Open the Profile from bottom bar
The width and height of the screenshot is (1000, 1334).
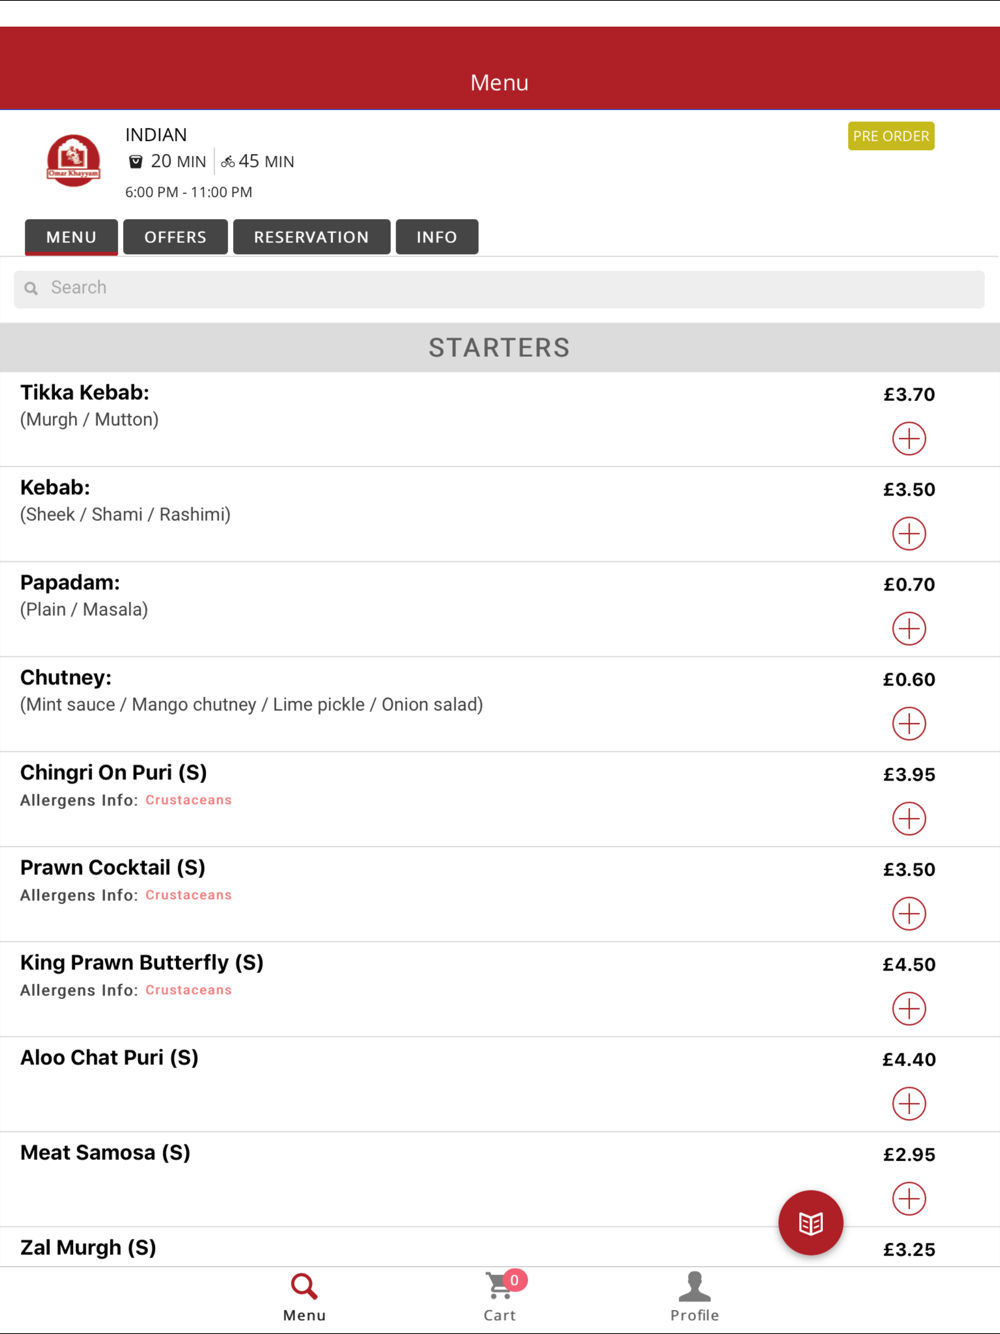[694, 1297]
